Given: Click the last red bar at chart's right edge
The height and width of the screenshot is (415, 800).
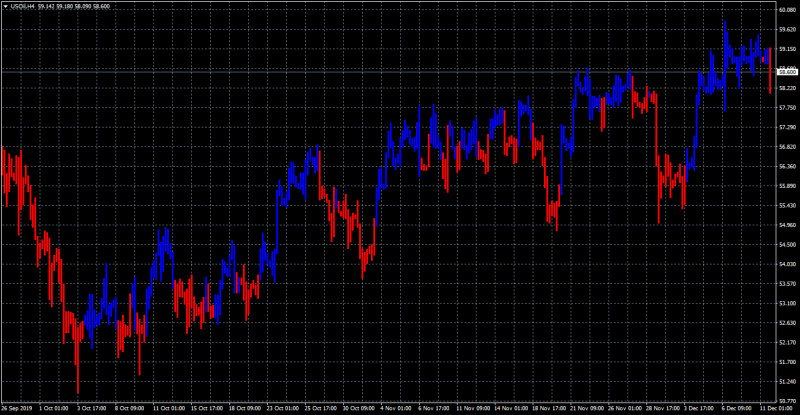Looking at the screenshot, I should [x=770, y=70].
